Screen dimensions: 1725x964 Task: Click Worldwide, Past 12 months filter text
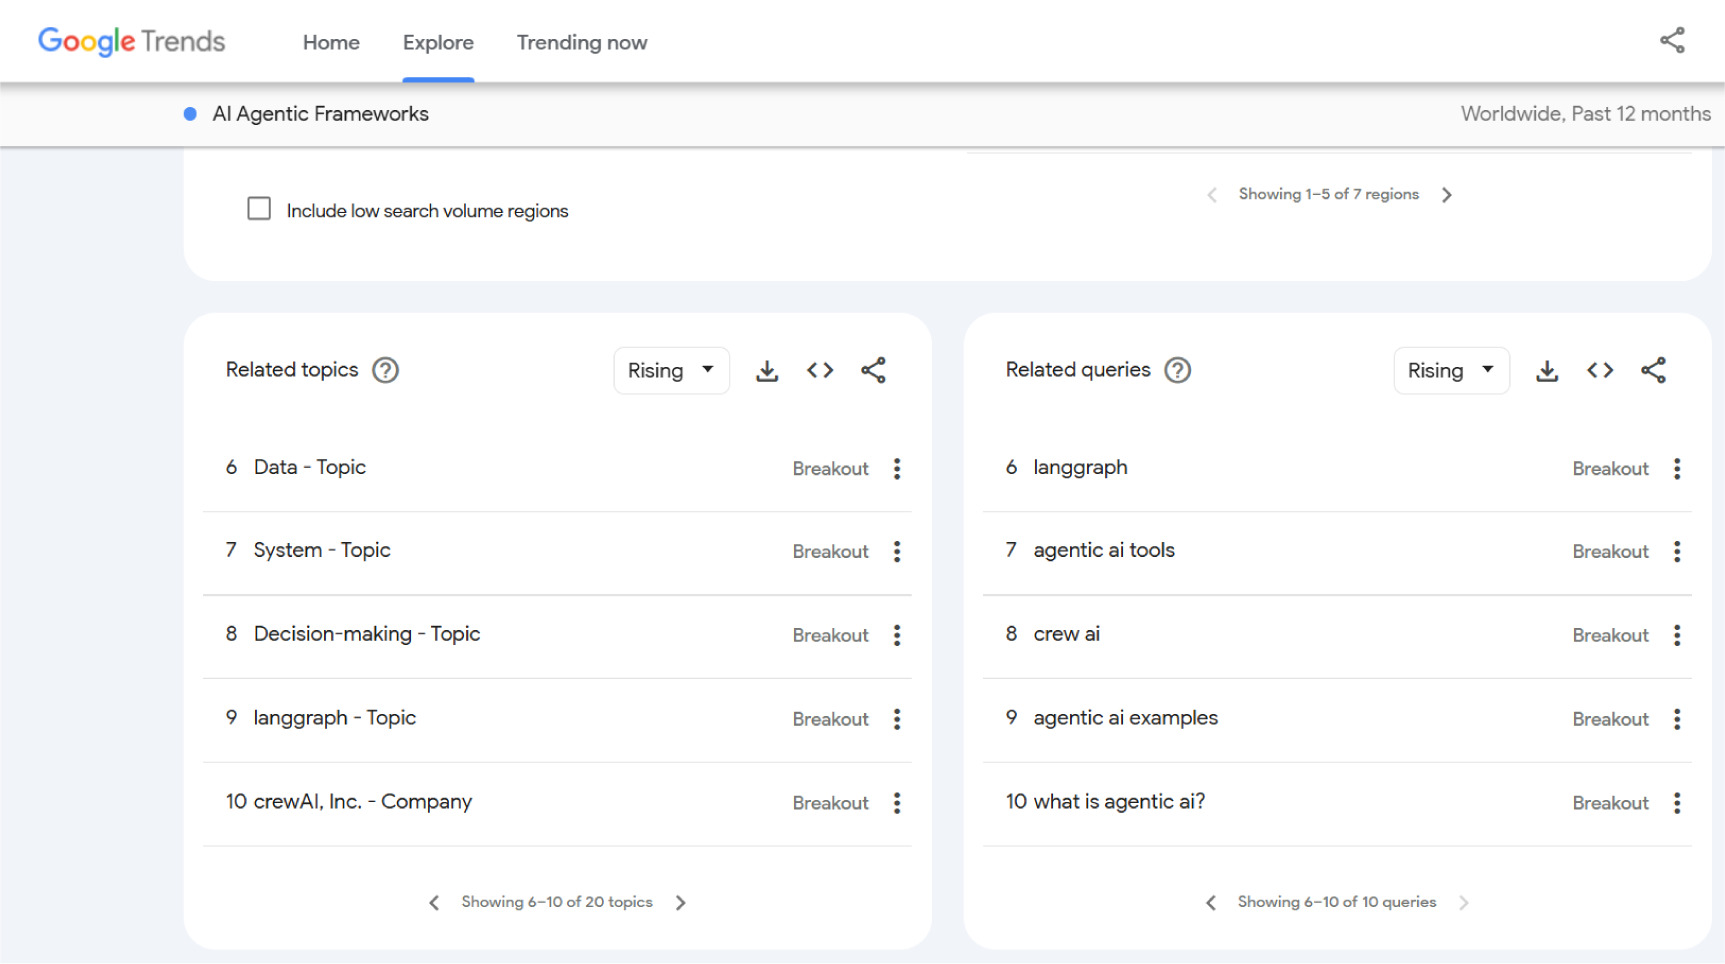[x=1586, y=114]
